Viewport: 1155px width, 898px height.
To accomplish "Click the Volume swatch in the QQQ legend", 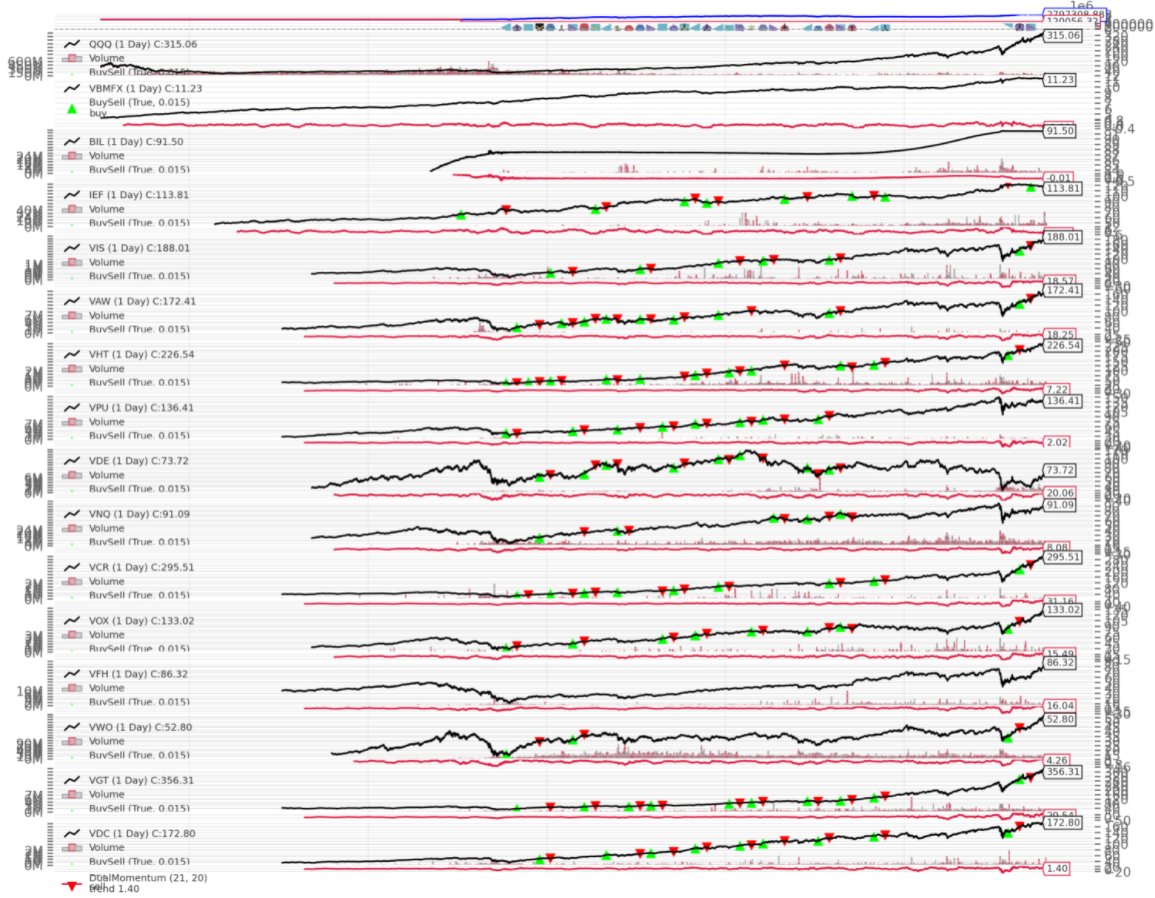I will (71, 58).
